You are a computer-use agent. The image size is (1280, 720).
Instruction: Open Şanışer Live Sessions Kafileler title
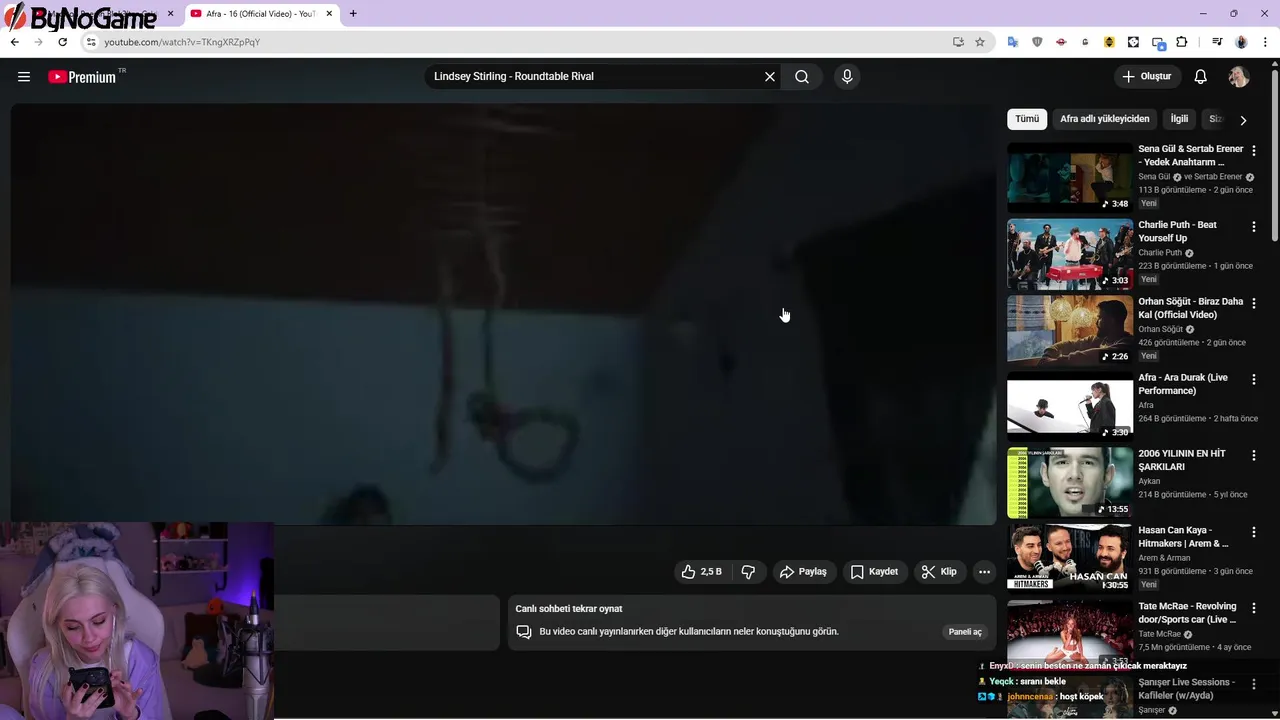[1186, 689]
